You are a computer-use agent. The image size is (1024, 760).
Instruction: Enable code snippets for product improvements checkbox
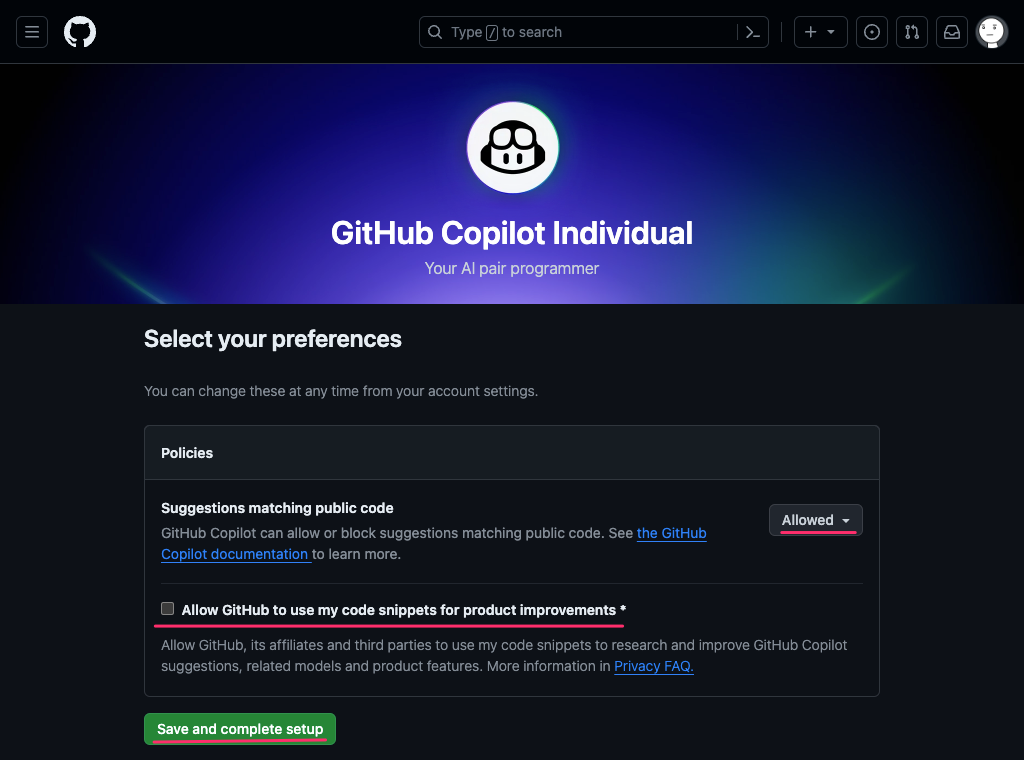(168, 609)
